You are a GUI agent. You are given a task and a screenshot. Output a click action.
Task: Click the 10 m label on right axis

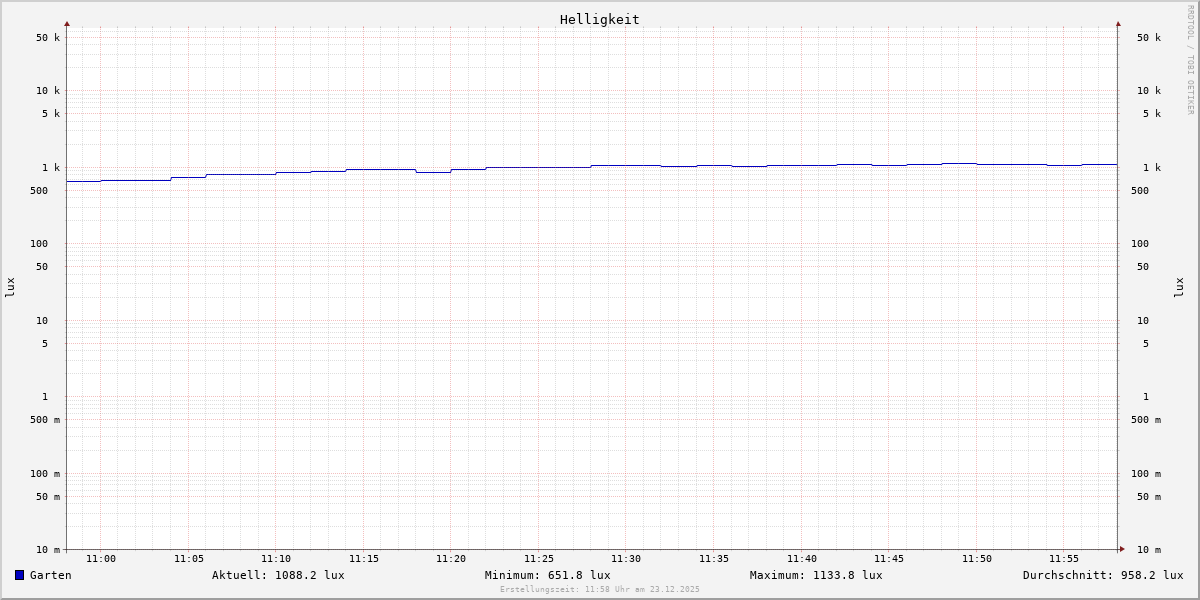click(1148, 550)
